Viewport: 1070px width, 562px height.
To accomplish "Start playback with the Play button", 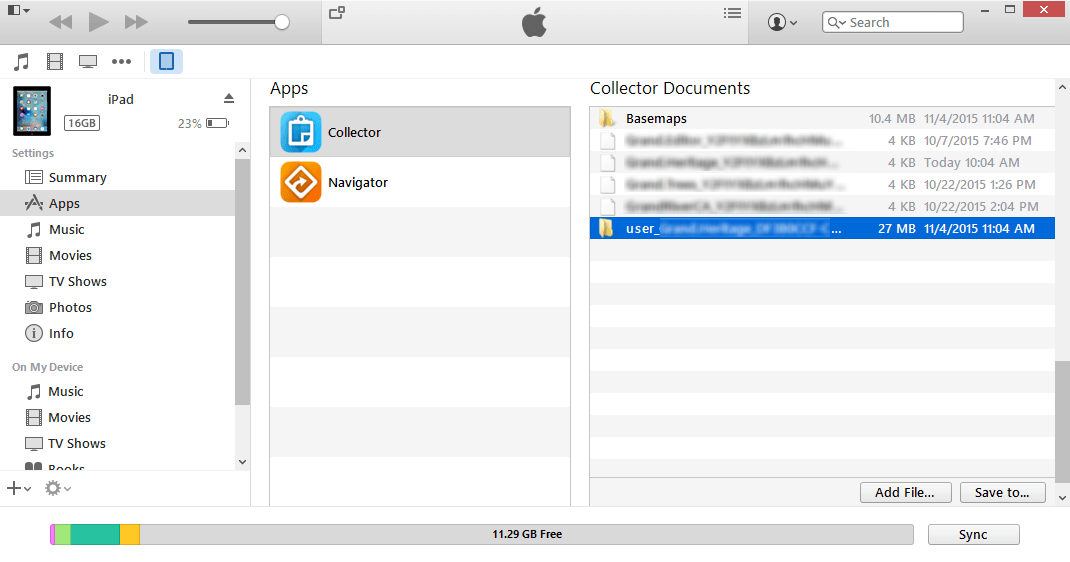I will [x=99, y=23].
